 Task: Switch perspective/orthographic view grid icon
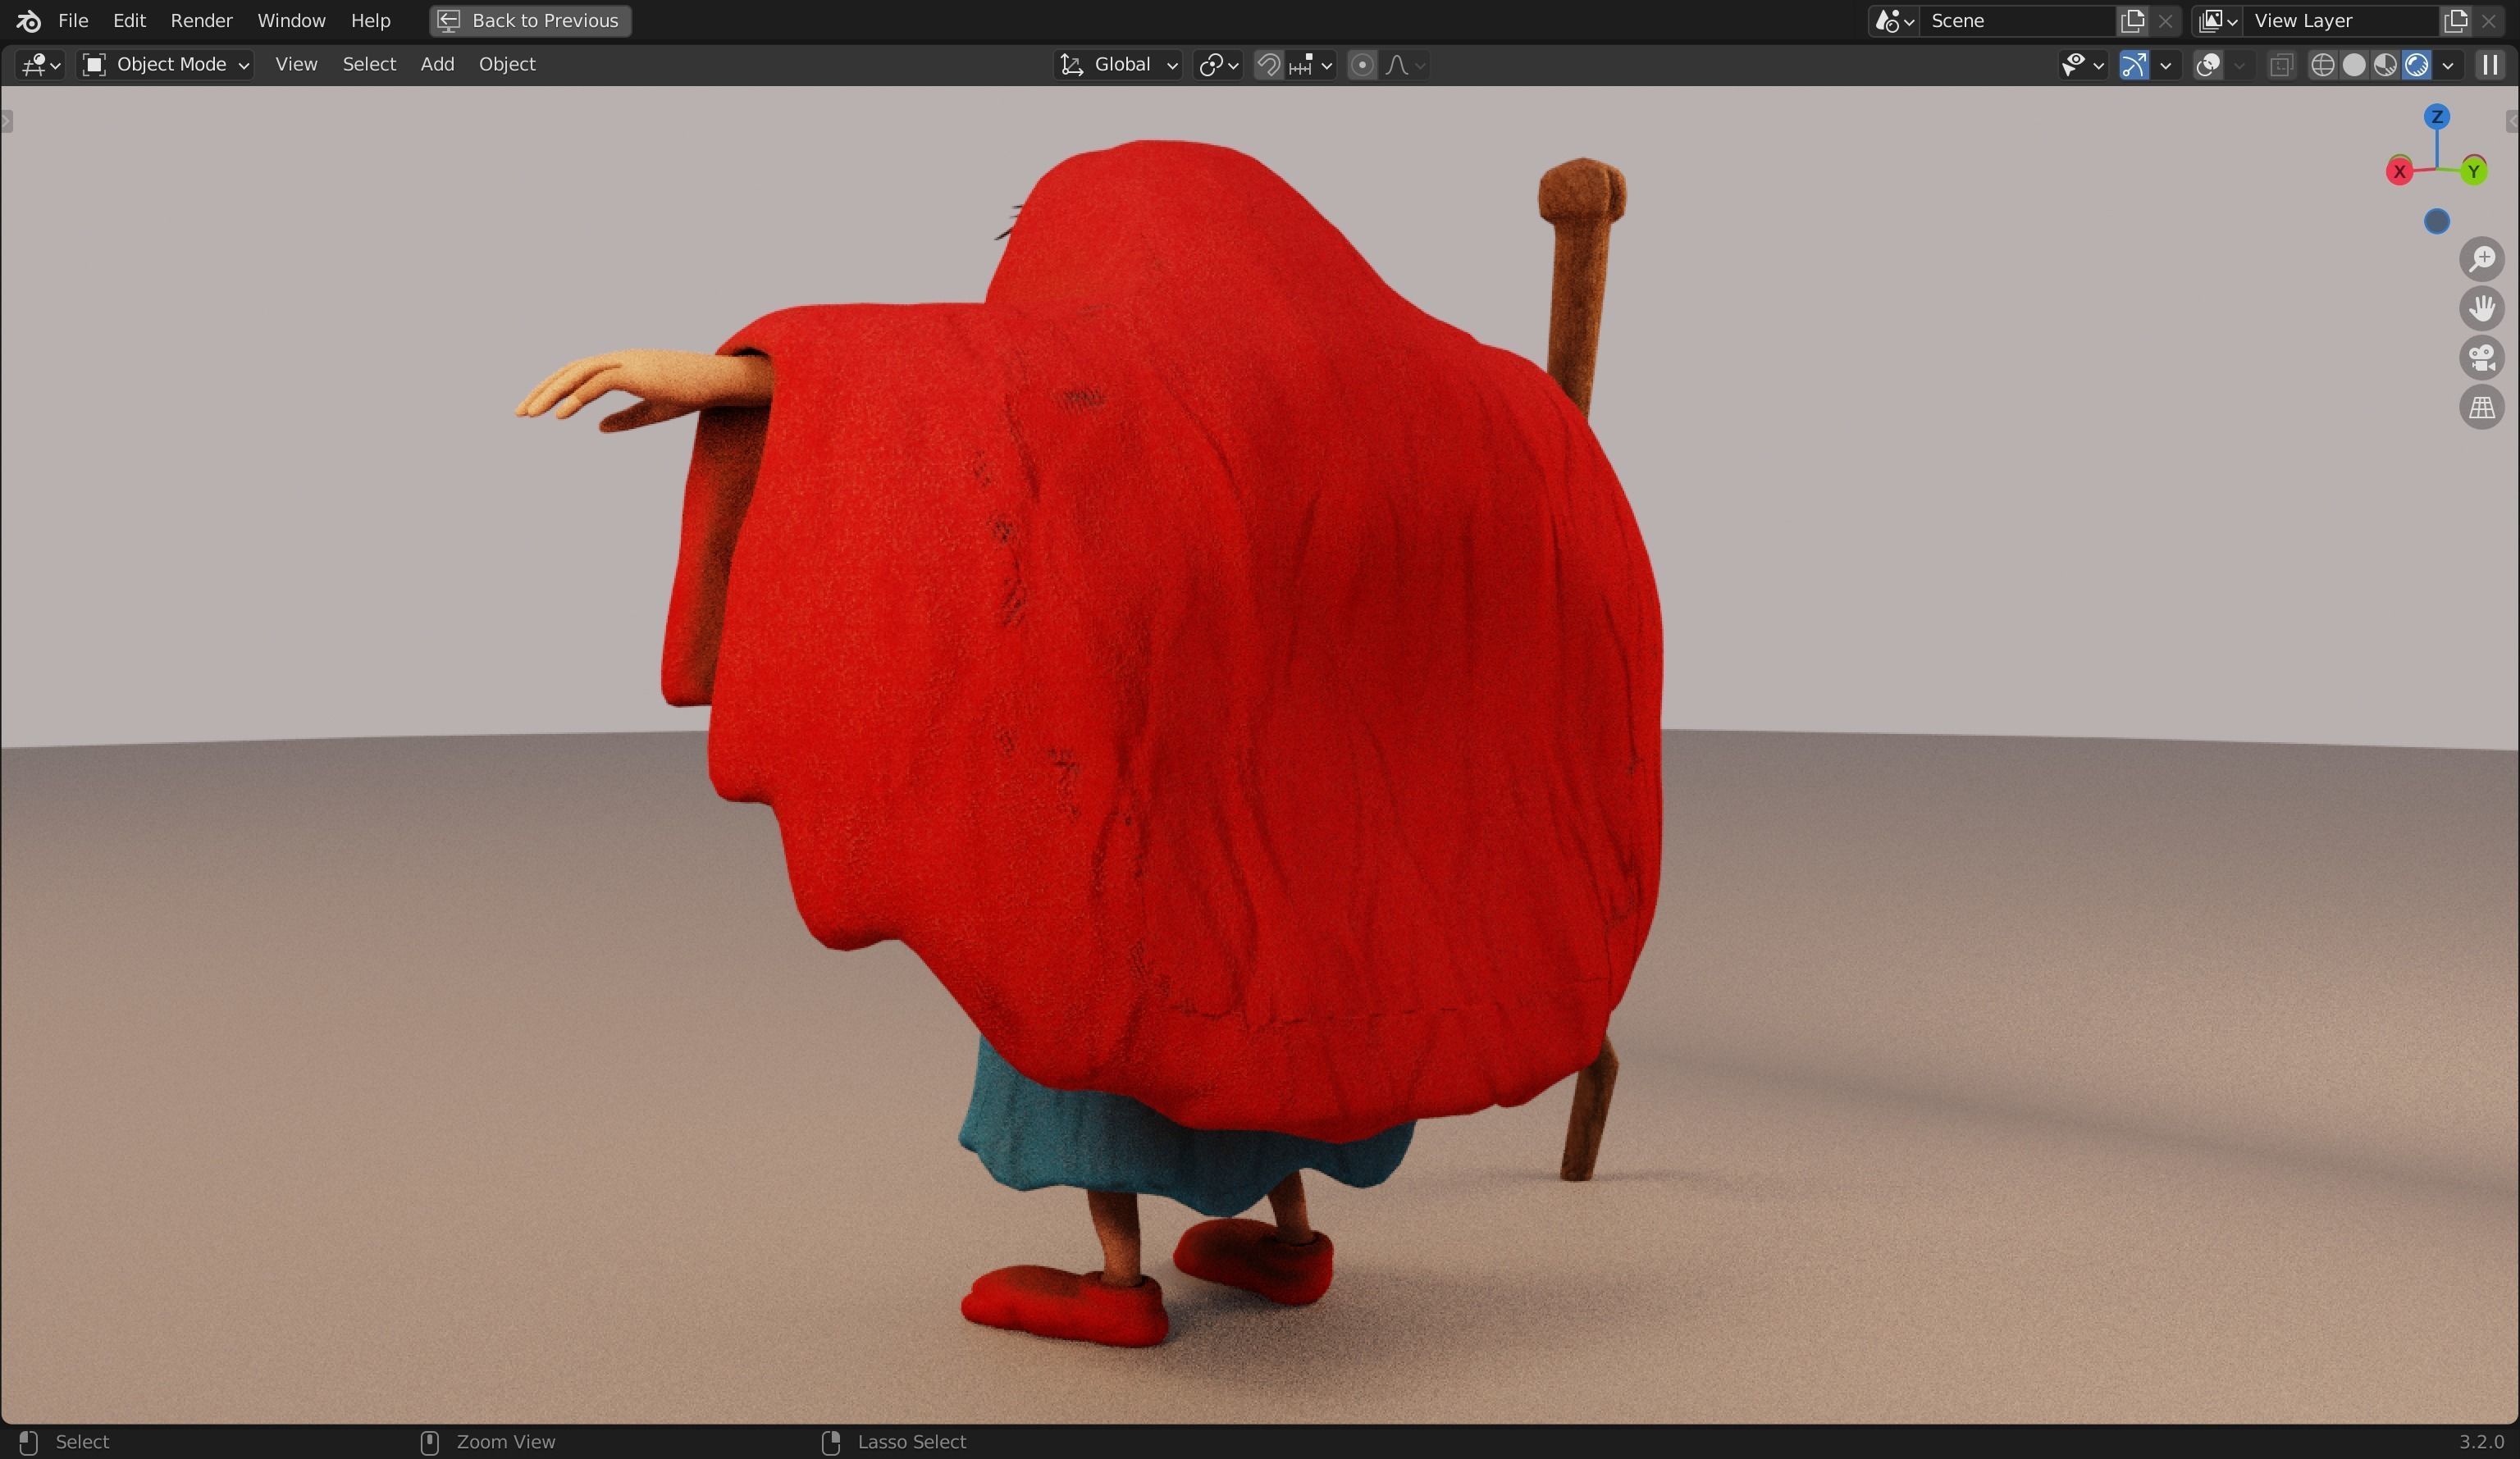2482,407
